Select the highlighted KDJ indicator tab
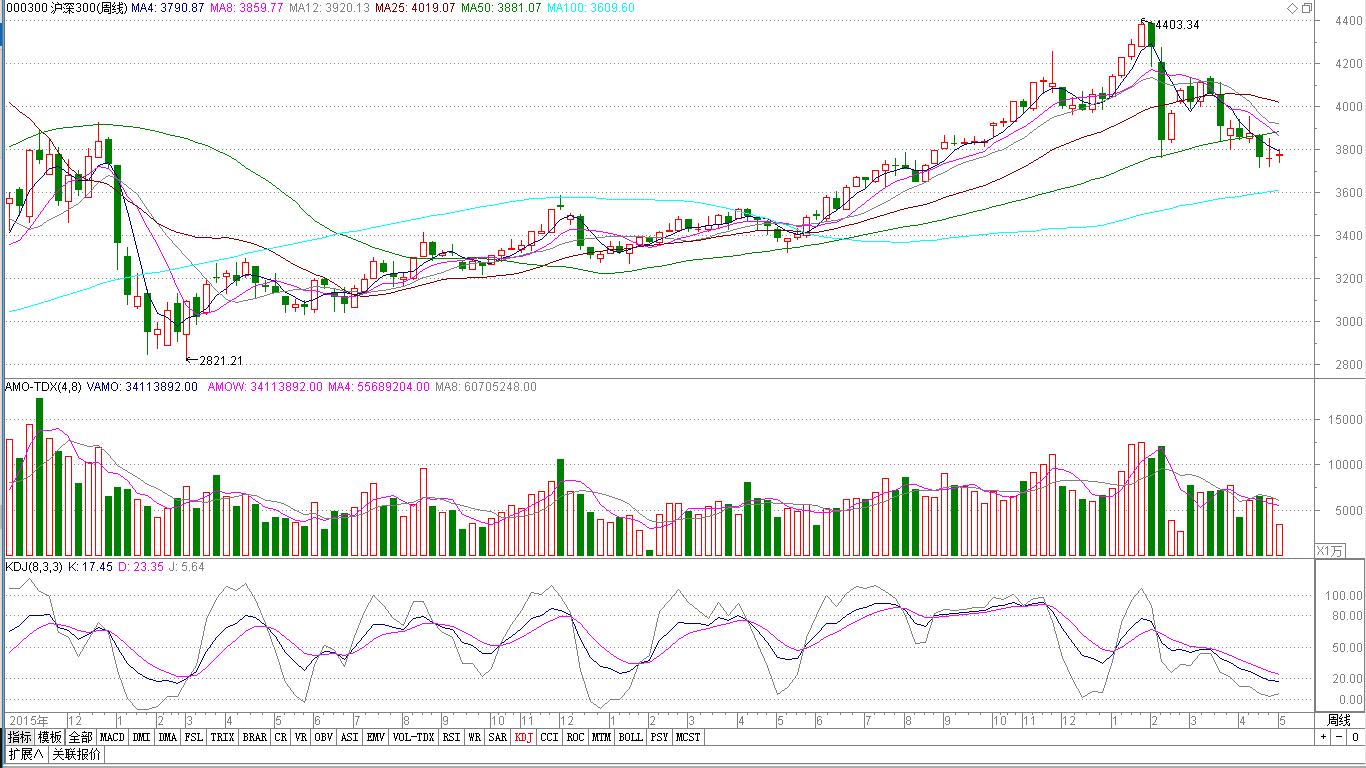The image size is (1366, 768). pyautogui.click(x=524, y=737)
